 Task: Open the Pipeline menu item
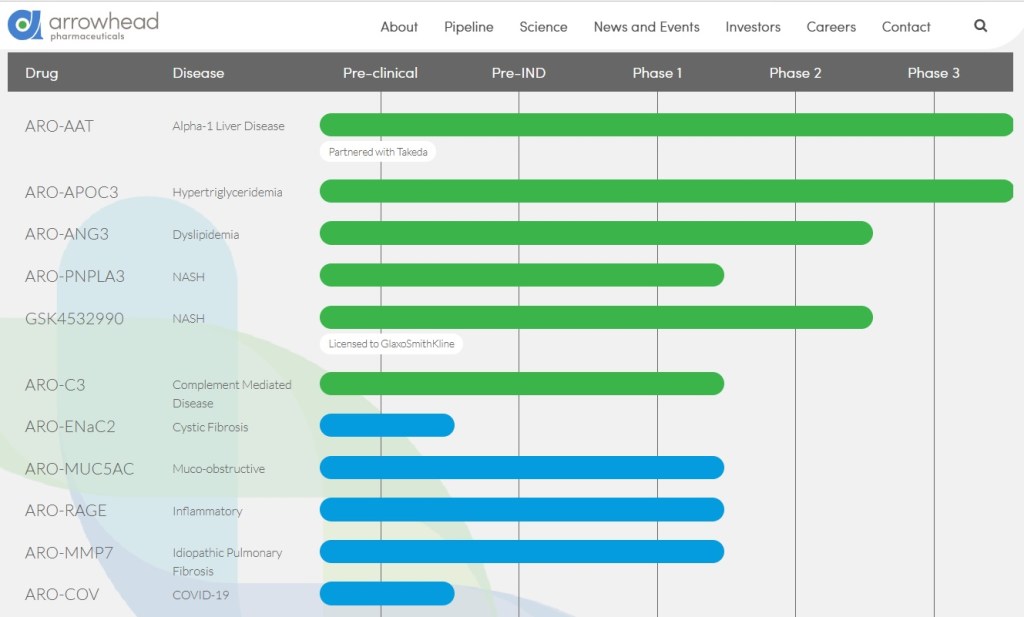pyautogui.click(x=469, y=27)
